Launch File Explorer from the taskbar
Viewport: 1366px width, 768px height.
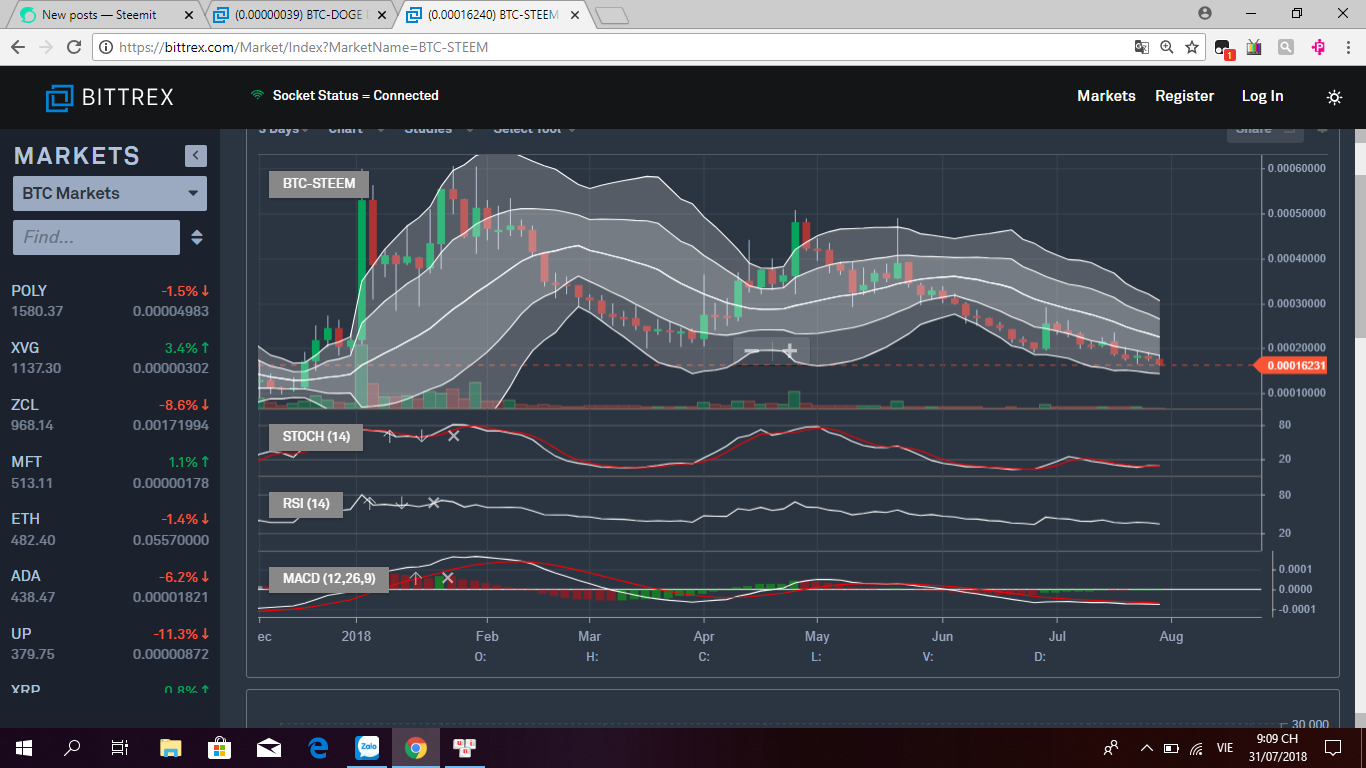tap(171, 747)
